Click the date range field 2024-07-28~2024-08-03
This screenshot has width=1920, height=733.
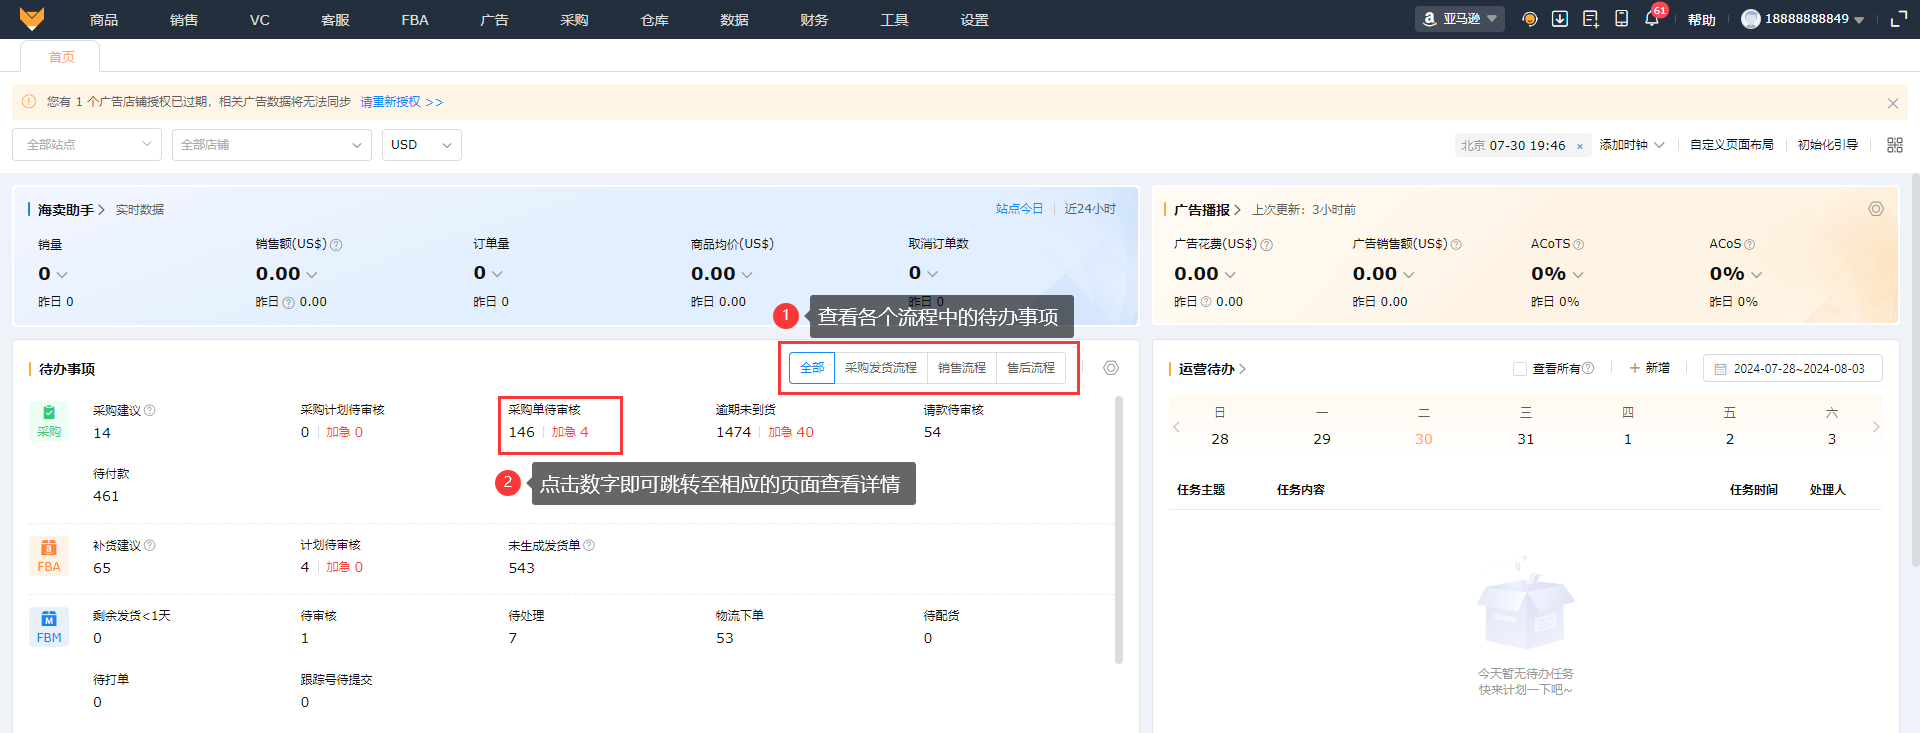1792,369
